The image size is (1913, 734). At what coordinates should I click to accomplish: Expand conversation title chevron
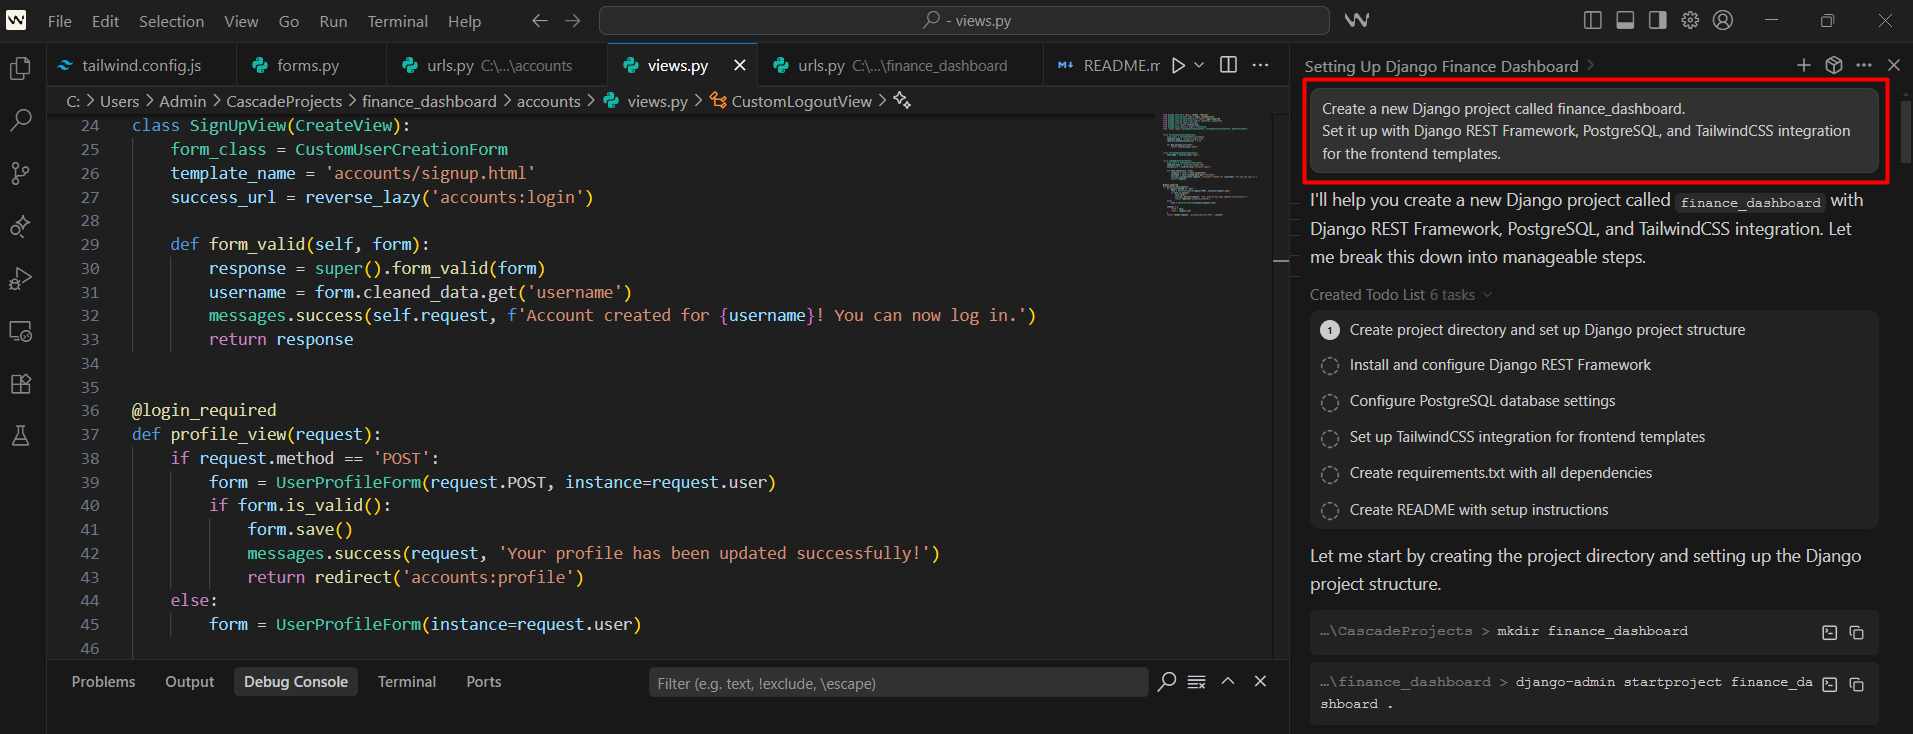point(1591,66)
